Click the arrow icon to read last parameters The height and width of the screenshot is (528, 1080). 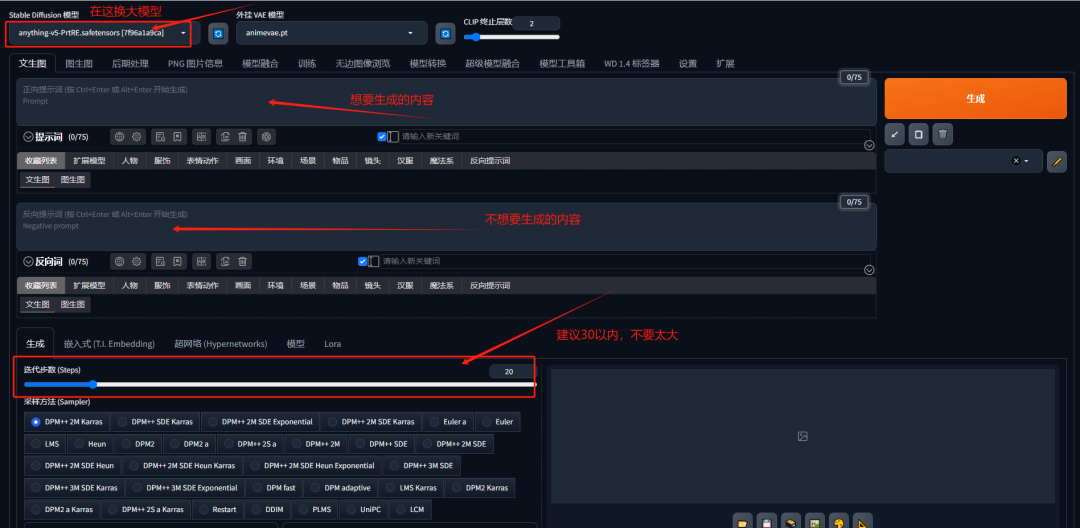coord(895,134)
